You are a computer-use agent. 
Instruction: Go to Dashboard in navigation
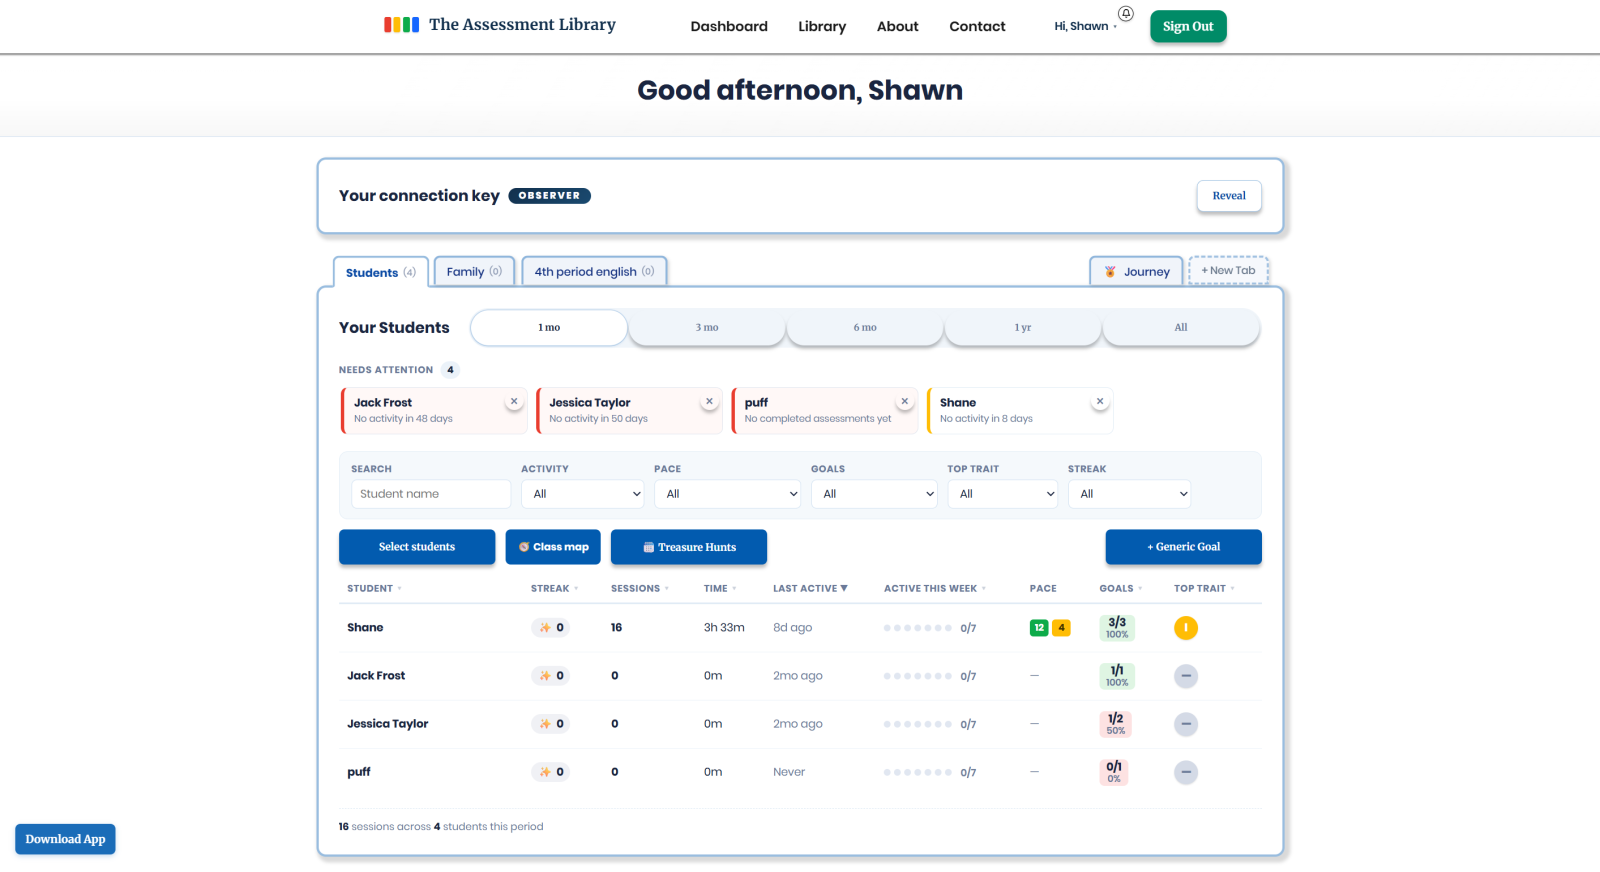pos(729,26)
